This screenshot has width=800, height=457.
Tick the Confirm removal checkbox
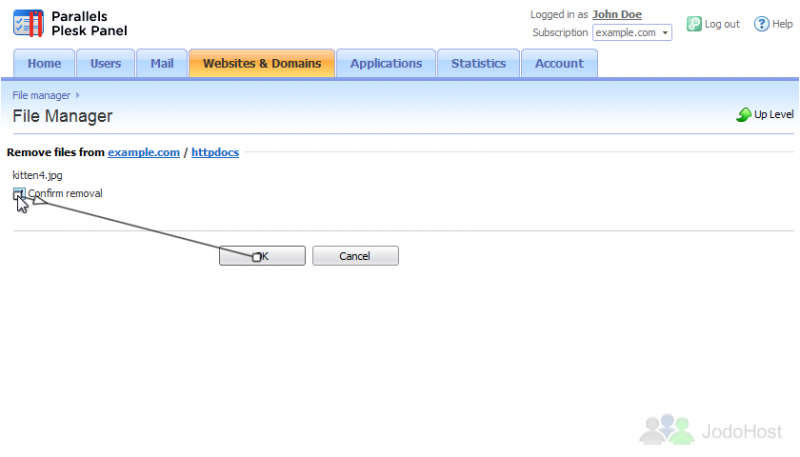(19, 193)
